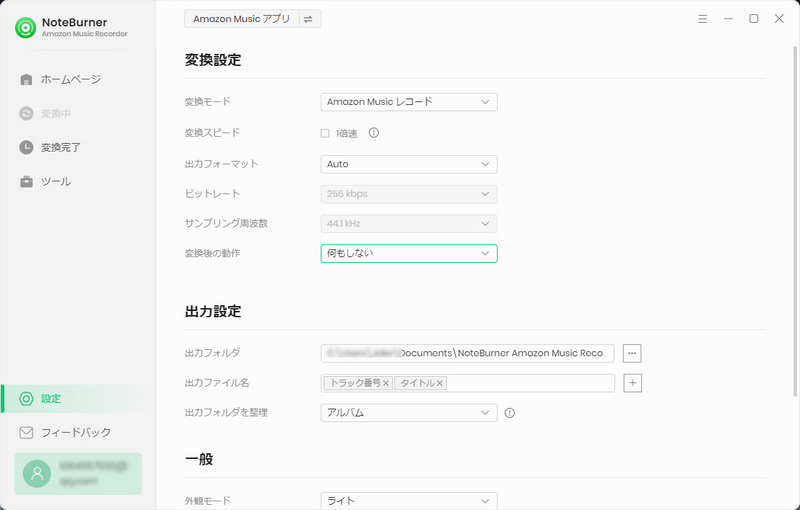The height and width of the screenshot is (510, 800).
Task: Open the サンプリング周波数 44.1 kHz dropdown
Action: 409,223
